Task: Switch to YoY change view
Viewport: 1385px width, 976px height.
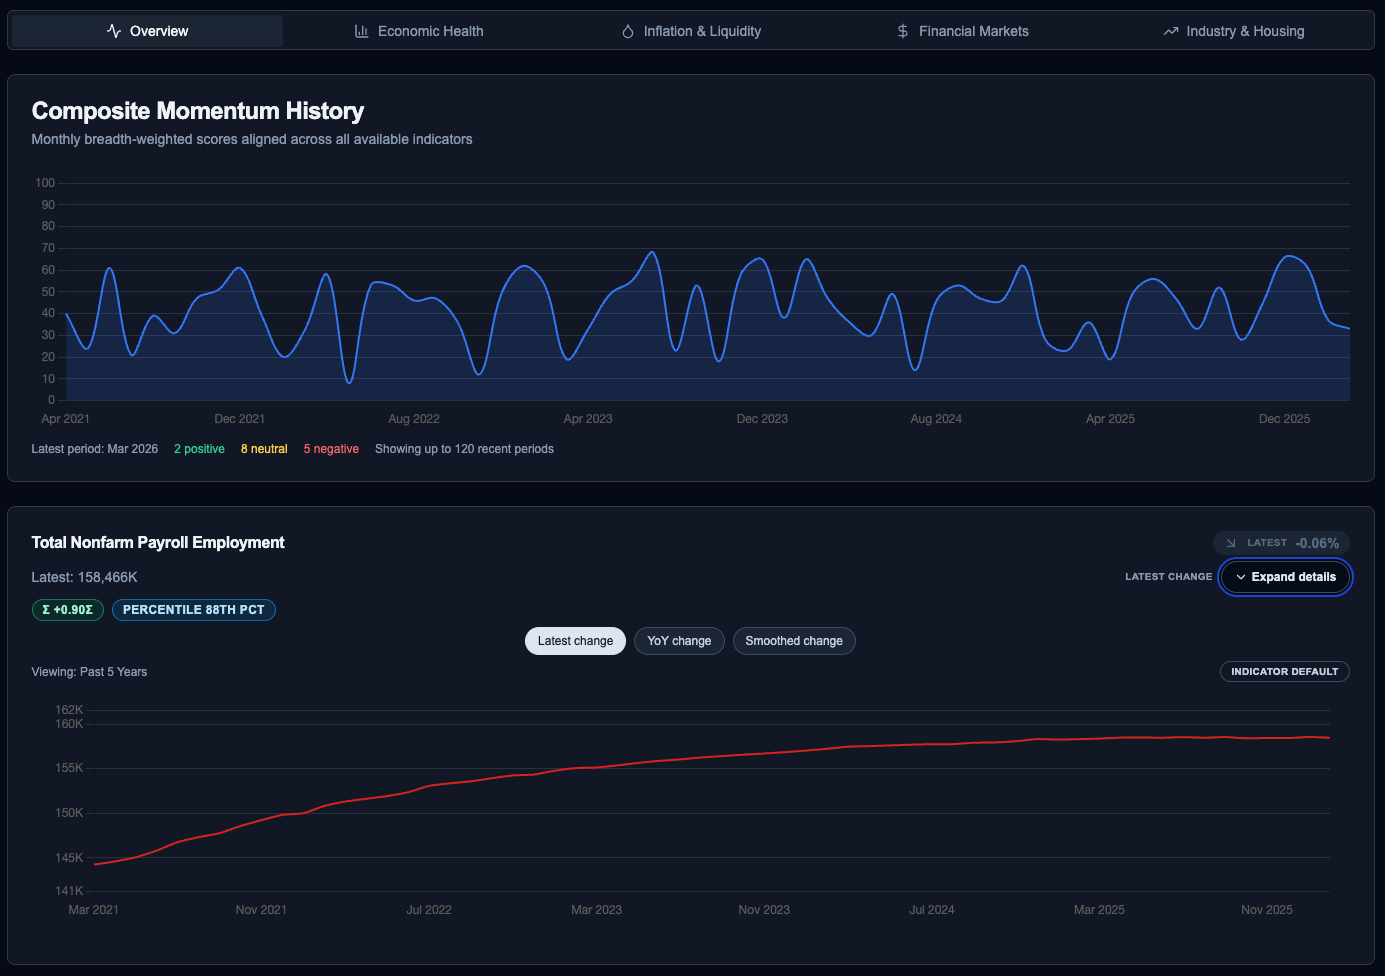Action: [679, 641]
